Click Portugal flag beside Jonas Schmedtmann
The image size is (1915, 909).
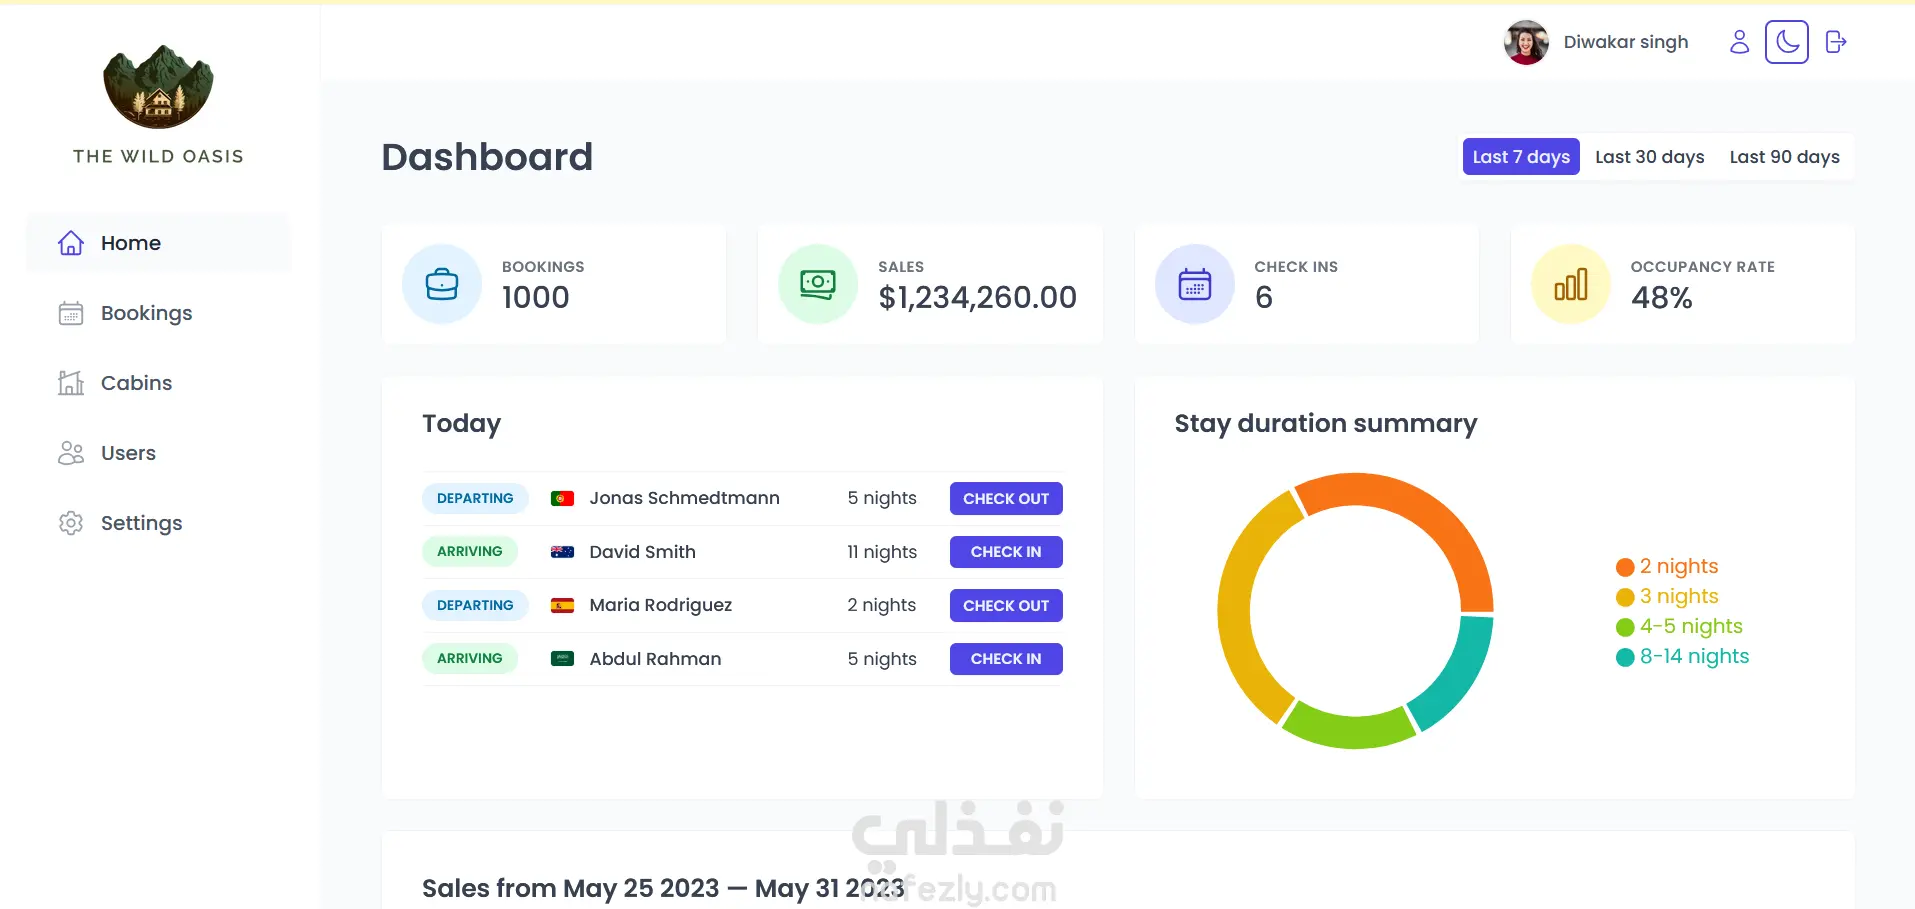click(x=563, y=498)
